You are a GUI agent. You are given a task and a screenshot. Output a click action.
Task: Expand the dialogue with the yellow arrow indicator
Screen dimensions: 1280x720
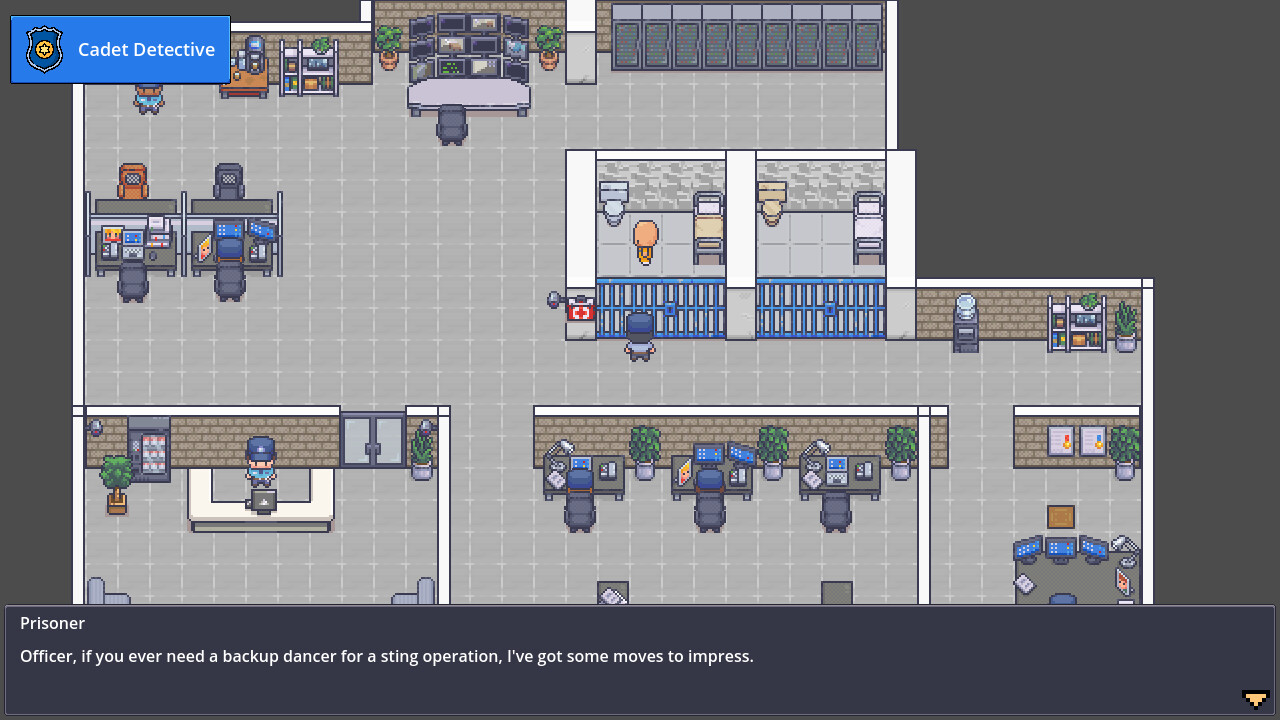(1255, 700)
